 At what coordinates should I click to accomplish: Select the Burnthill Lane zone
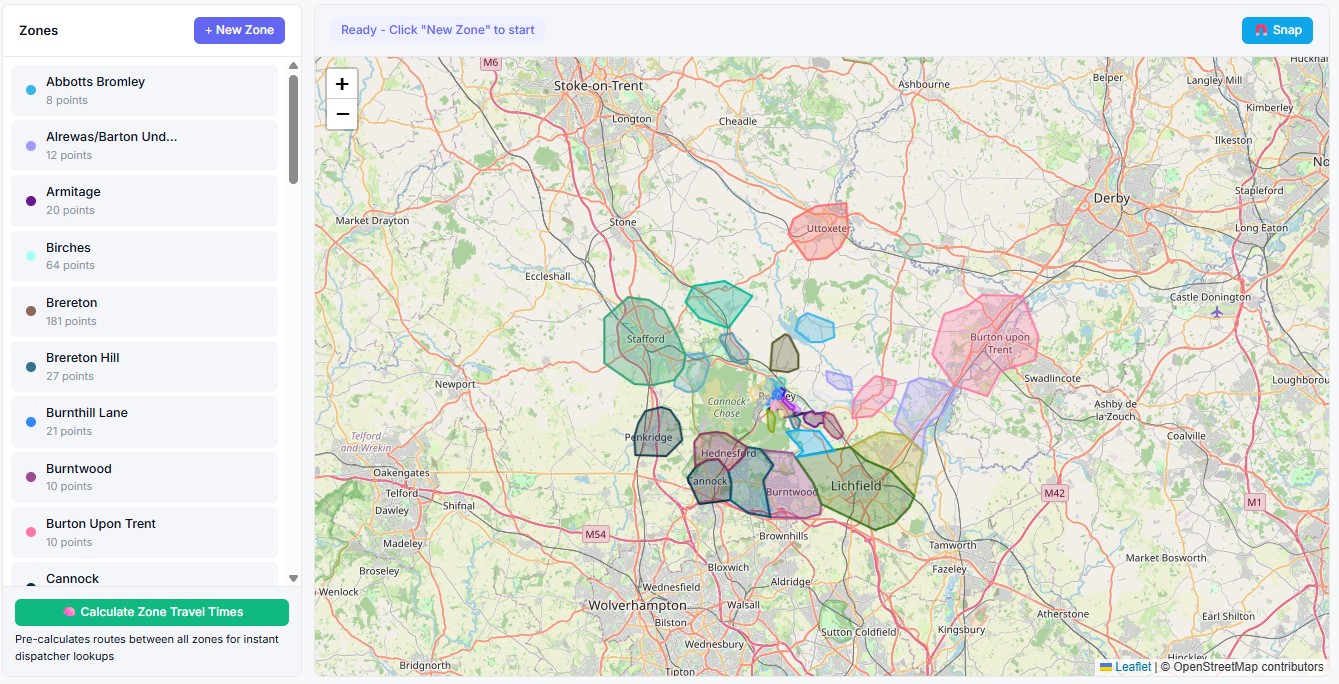tap(144, 422)
